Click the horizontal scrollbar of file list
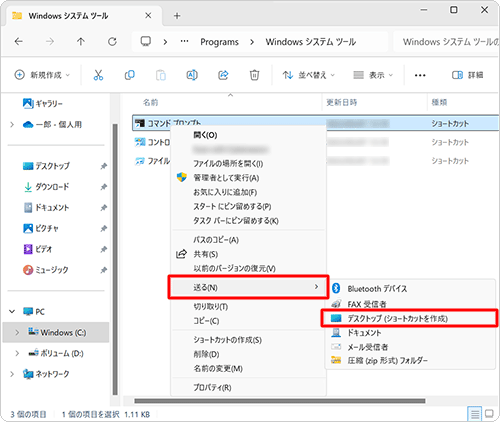 coord(280,401)
